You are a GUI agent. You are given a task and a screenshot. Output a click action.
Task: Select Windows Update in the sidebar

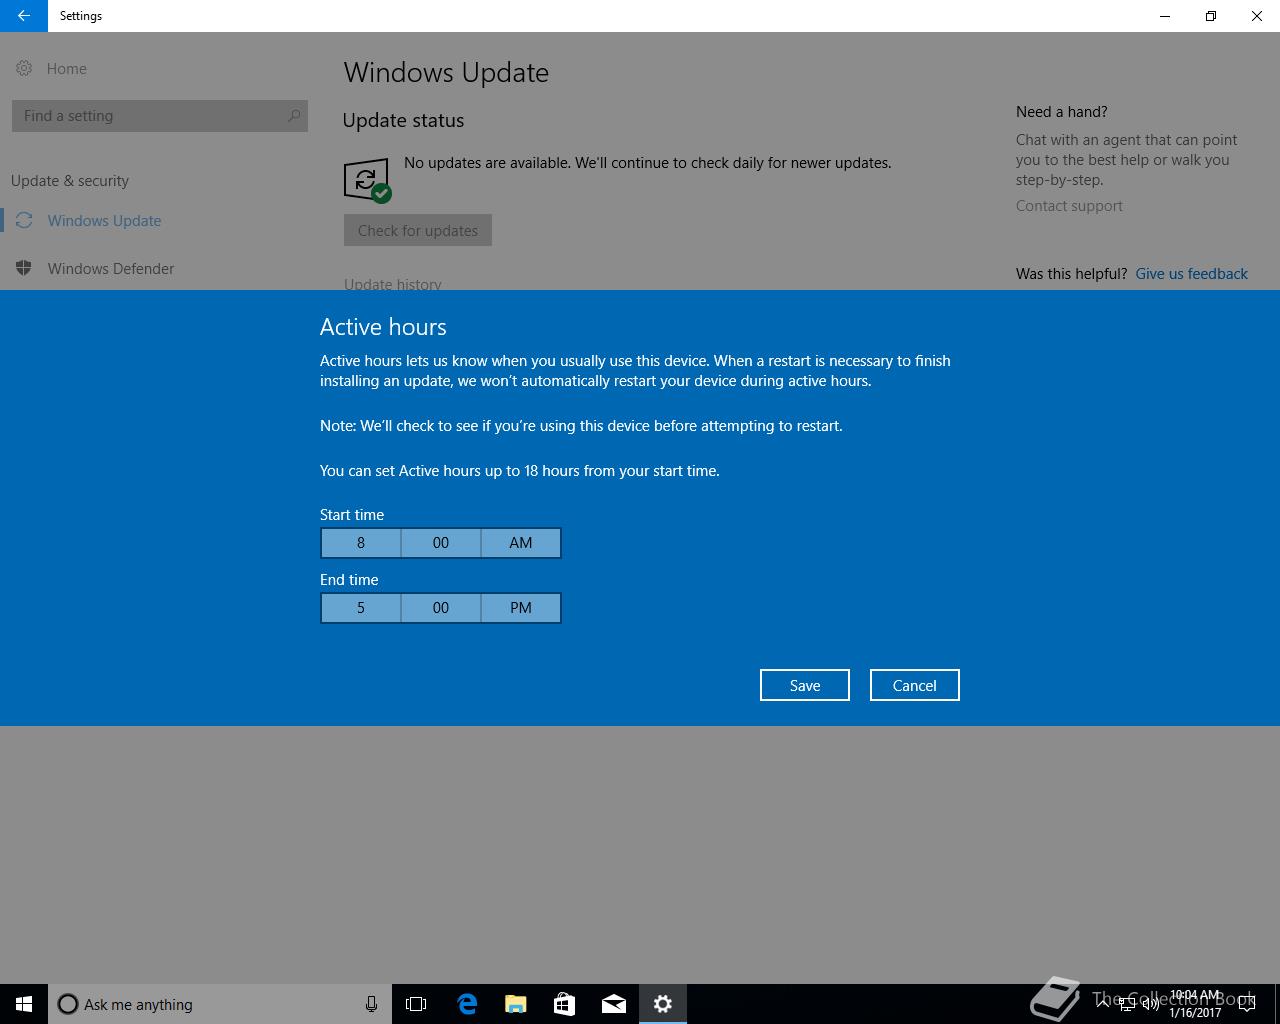coord(104,220)
